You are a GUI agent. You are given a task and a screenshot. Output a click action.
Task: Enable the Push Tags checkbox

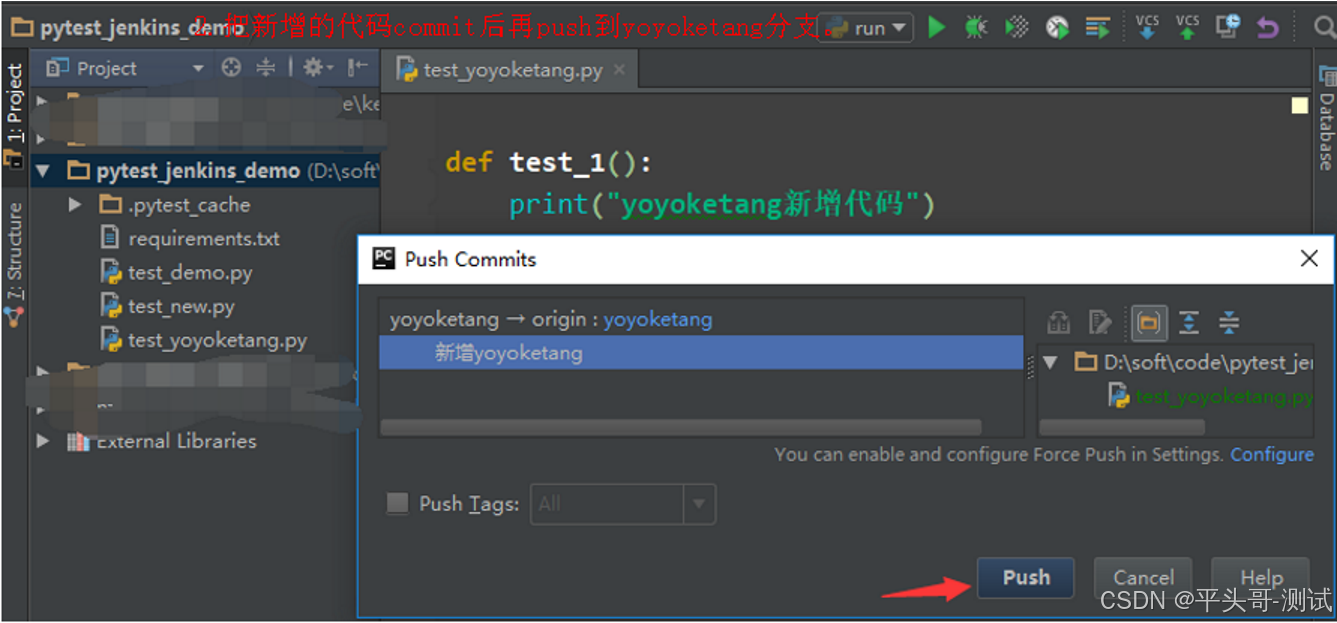click(397, 503)
